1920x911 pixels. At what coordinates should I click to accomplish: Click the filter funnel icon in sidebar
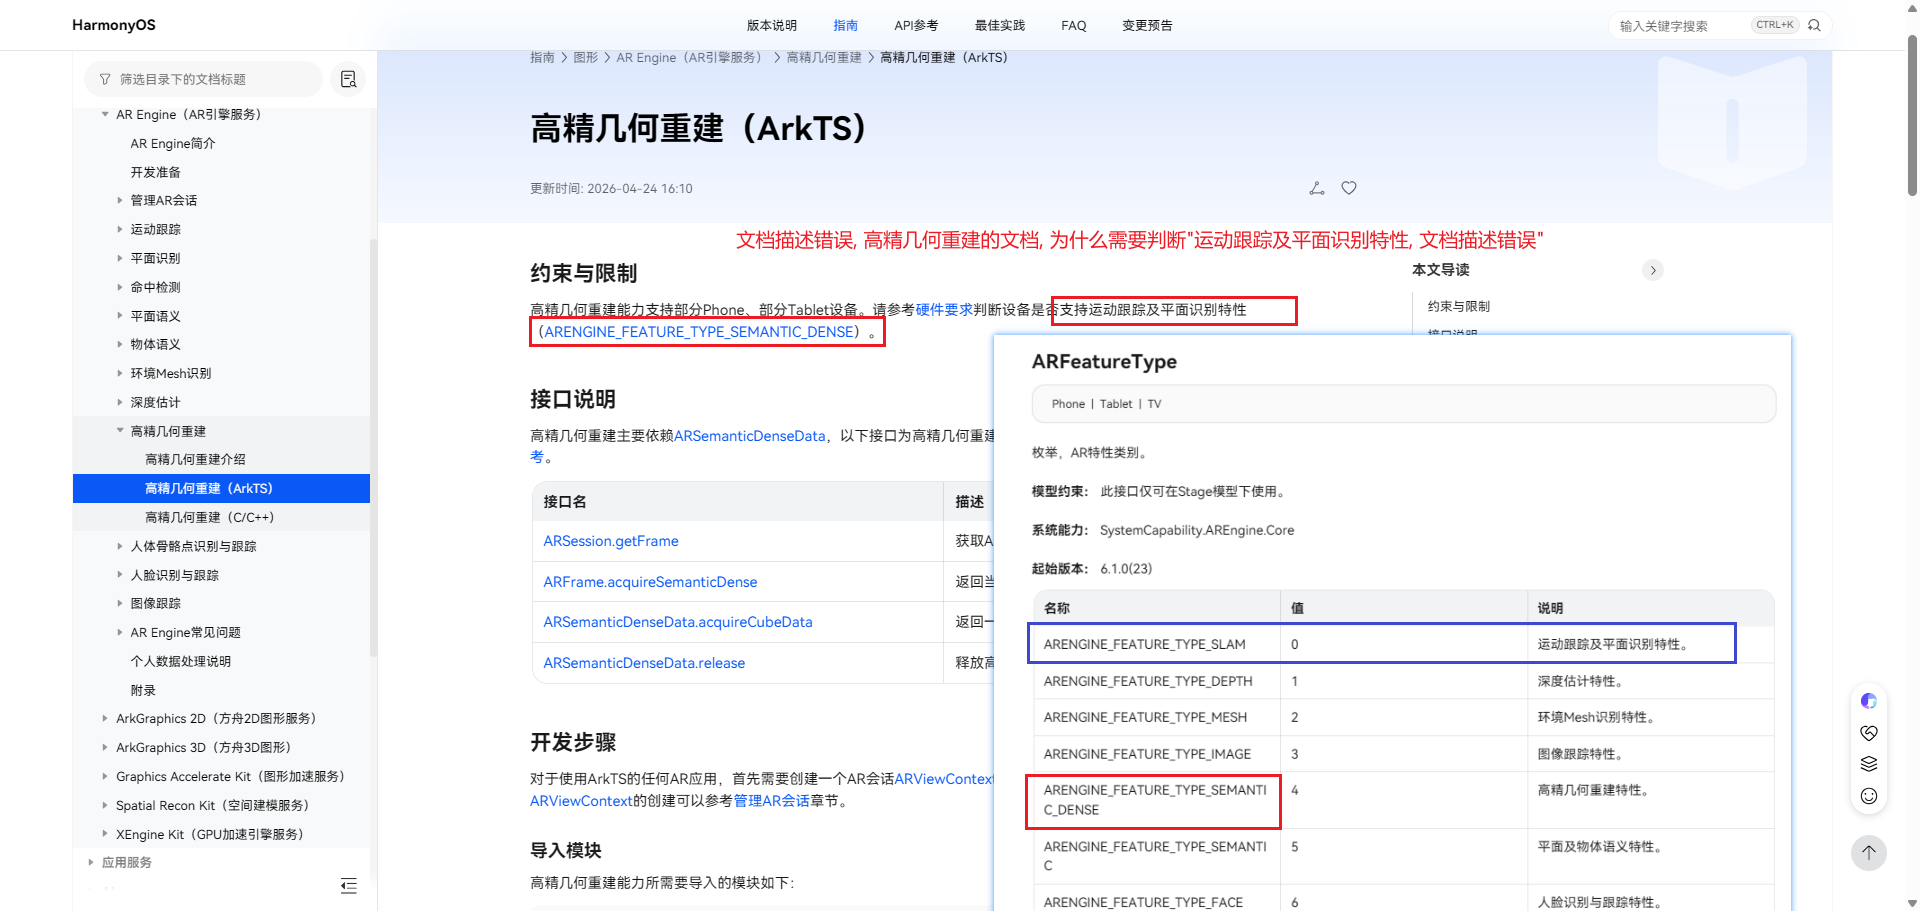click(x=105, y=79)
